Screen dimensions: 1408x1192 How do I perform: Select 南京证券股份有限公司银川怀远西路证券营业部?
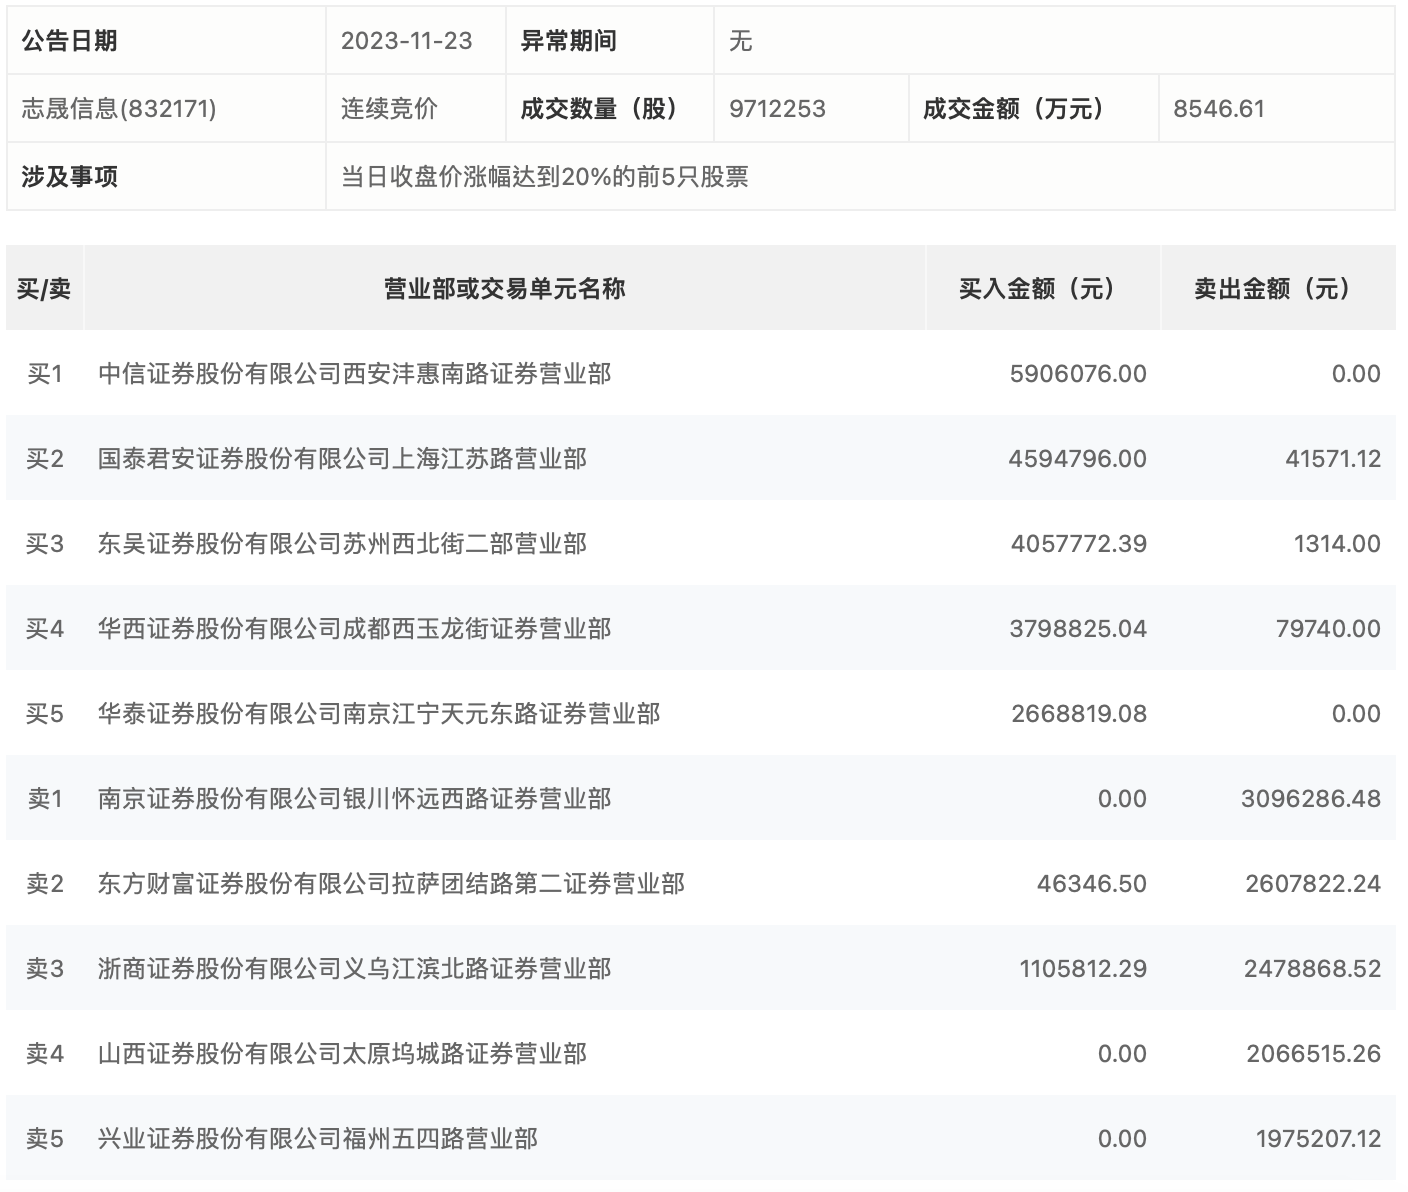pos(355,799)
